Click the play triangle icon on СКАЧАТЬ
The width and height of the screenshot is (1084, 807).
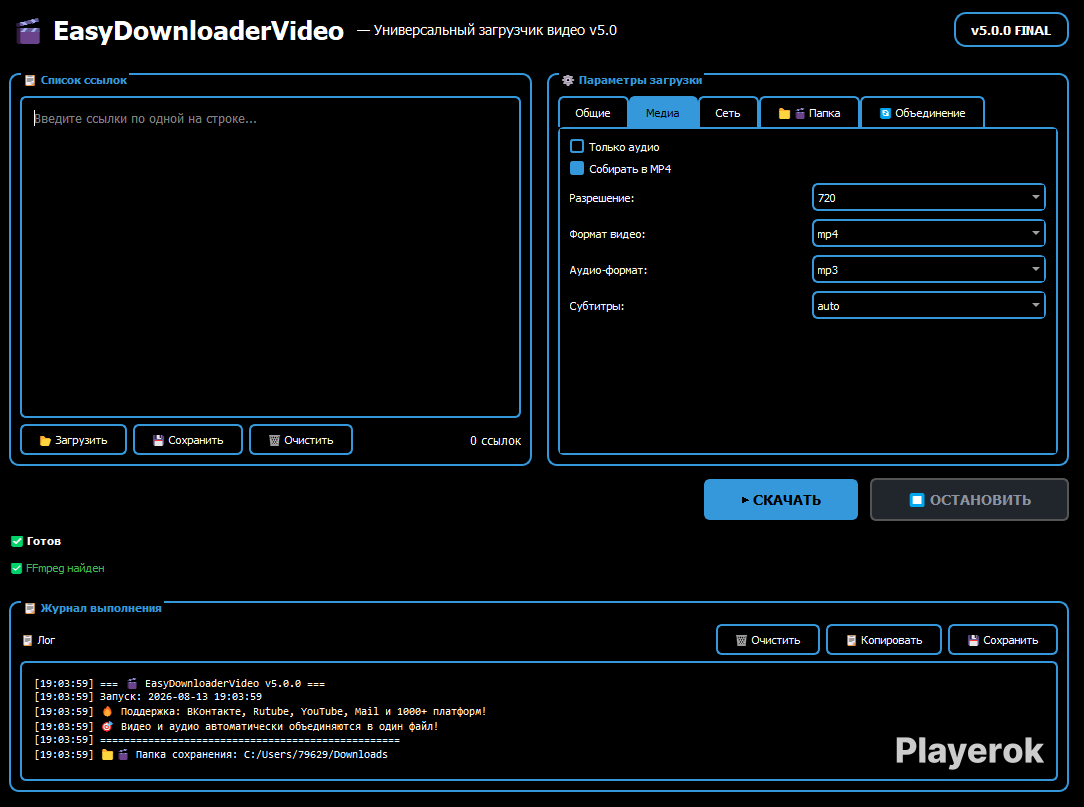point(745,500)
